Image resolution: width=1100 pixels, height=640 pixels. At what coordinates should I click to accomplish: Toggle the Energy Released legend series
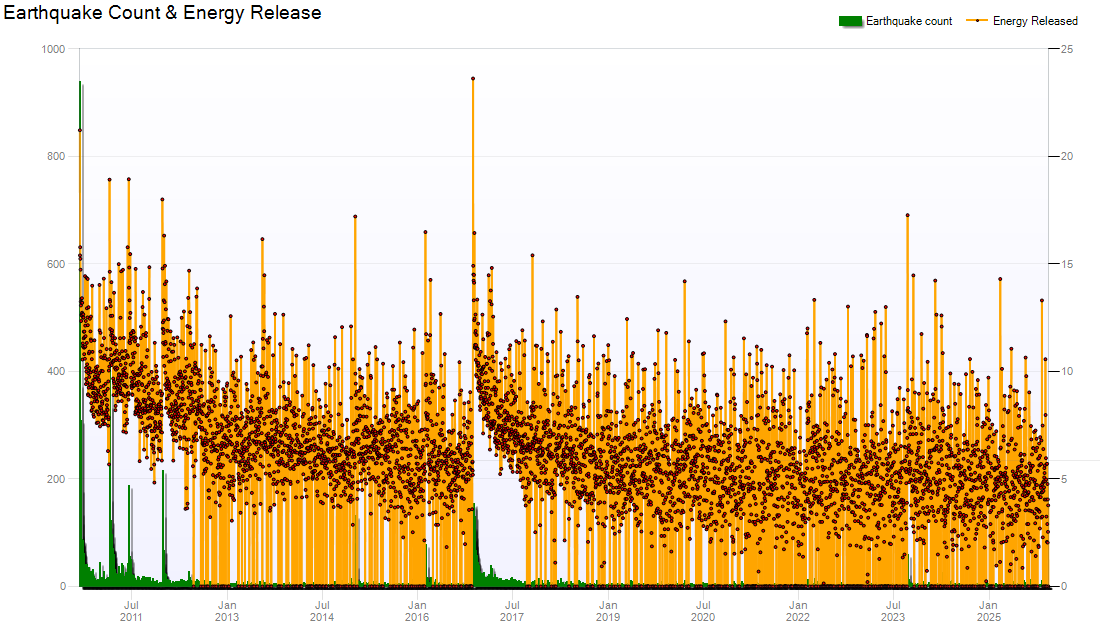click(1034, 21)
